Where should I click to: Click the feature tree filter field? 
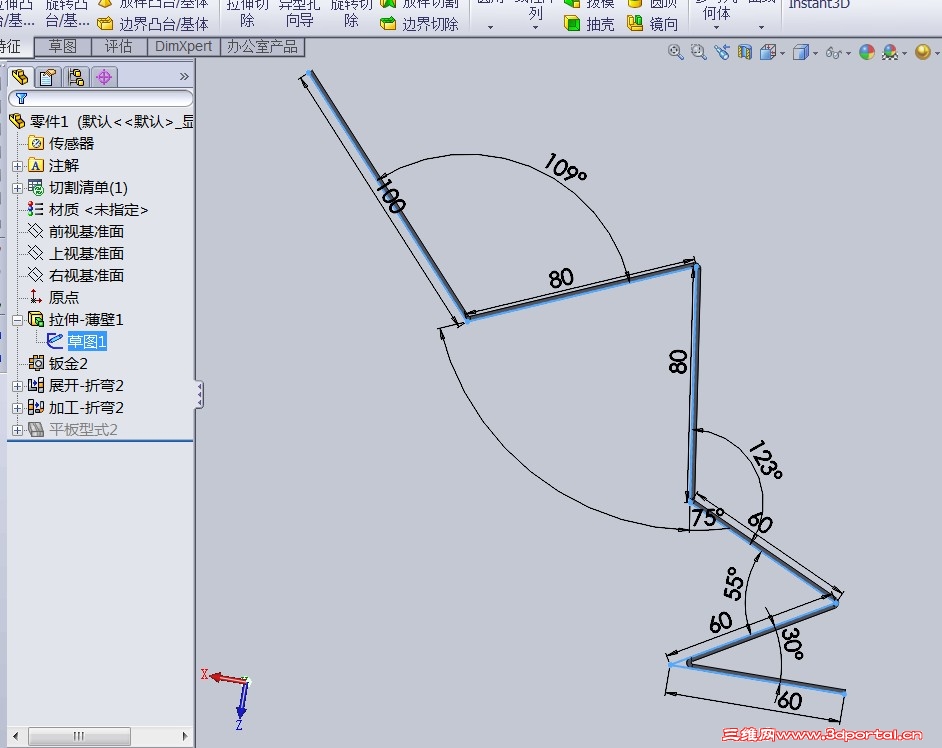pyautogui.click(x=101, y=98)
